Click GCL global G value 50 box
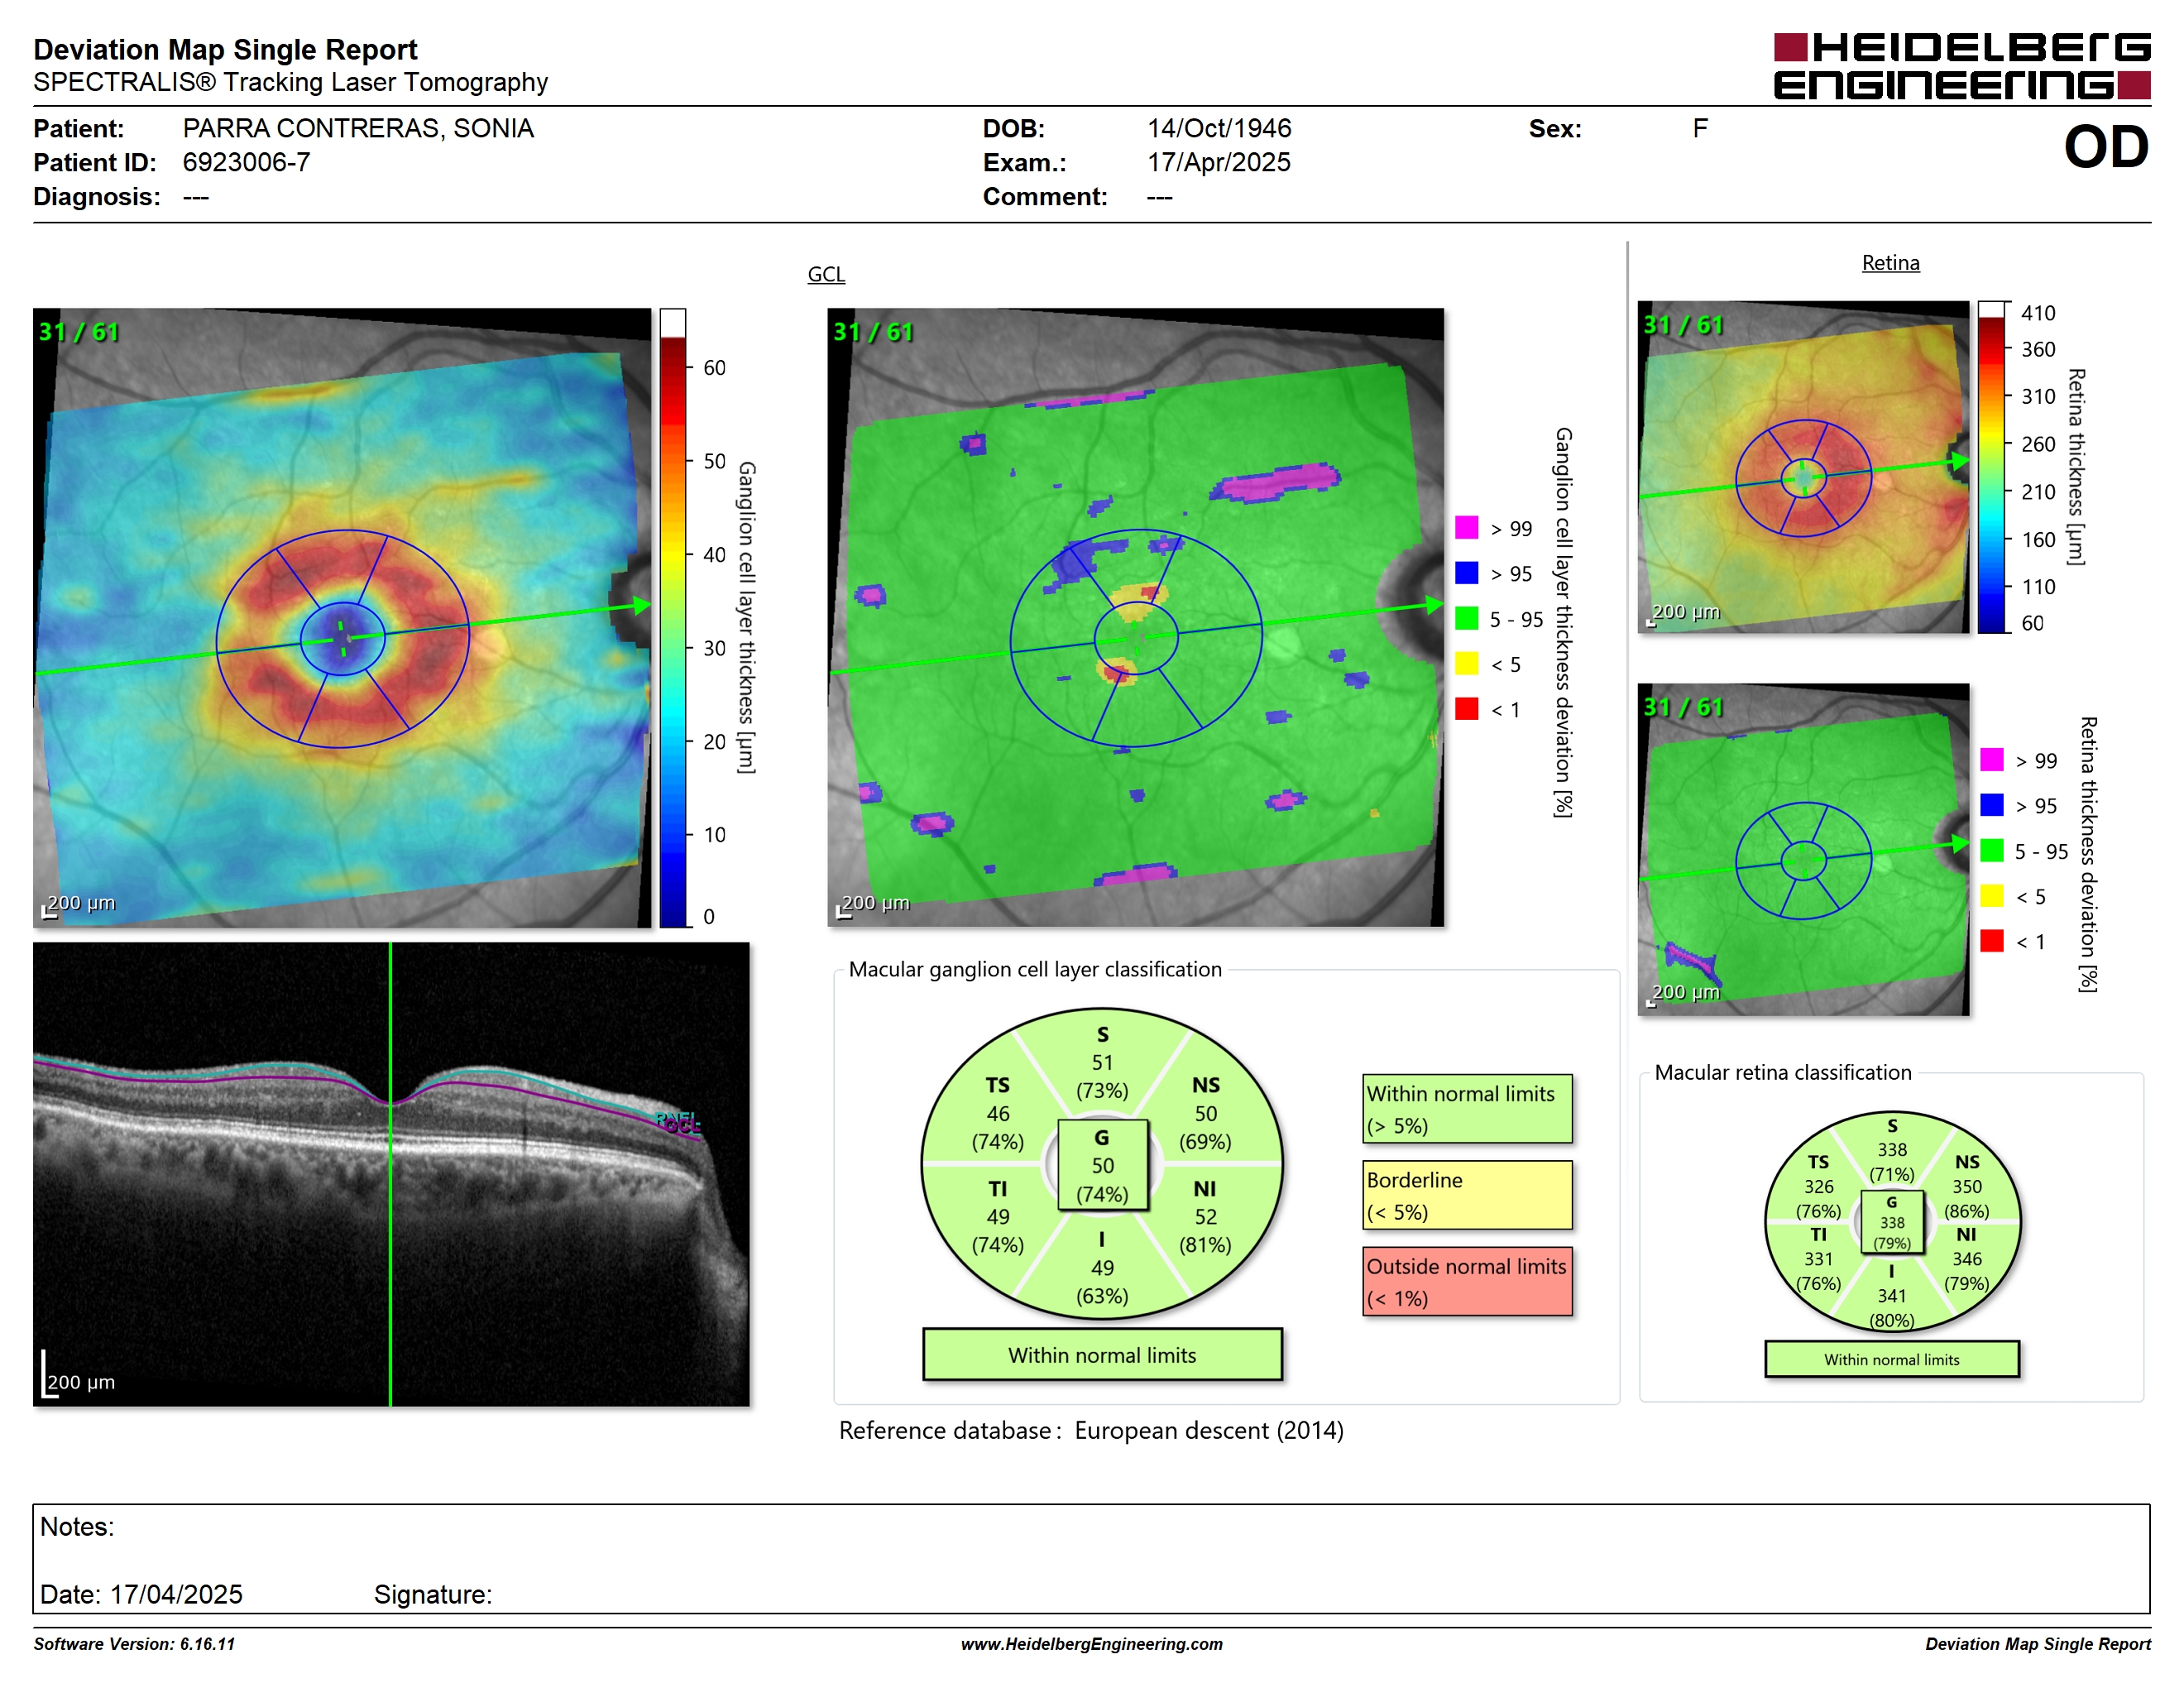Image resolution: width=2184 pixels, height=1688 pixels. (1102, 1165)
